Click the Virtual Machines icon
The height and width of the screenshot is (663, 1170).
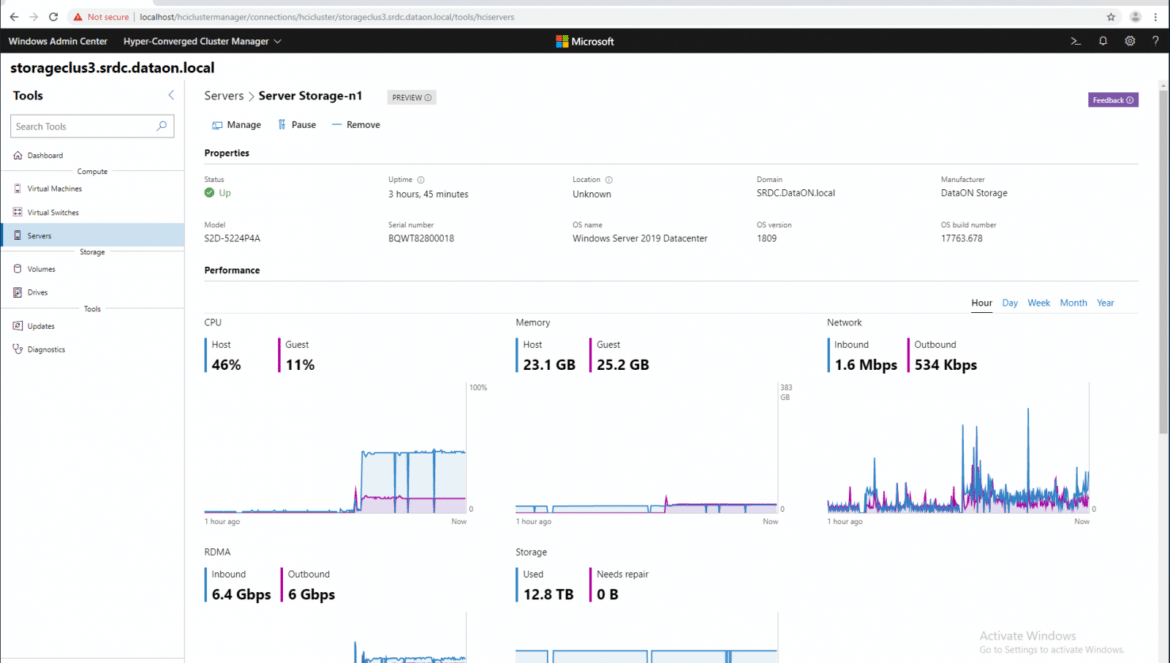pyautogui.click(x=18, y=189)
